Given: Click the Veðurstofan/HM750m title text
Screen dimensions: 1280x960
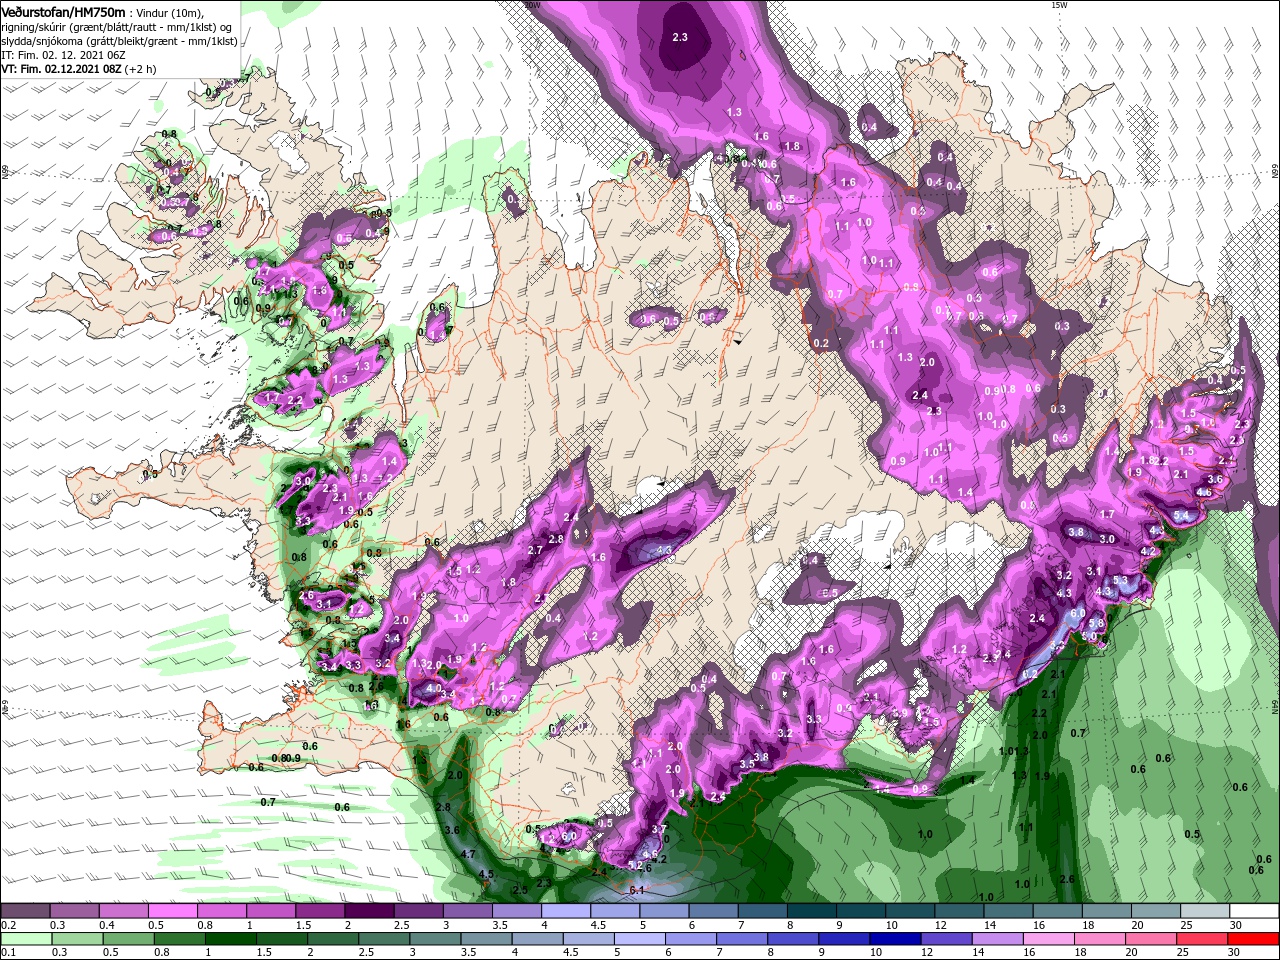Looking at the screenshot, I should coord(63,11).
